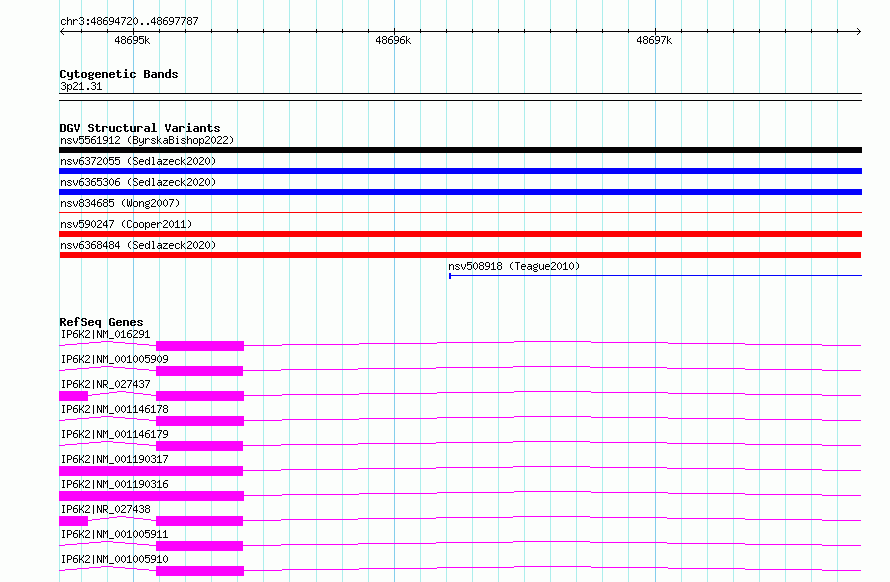Click transcript label IP6K2|NM_001190316
The image size is (890, 582).
[x=114, y=484]
